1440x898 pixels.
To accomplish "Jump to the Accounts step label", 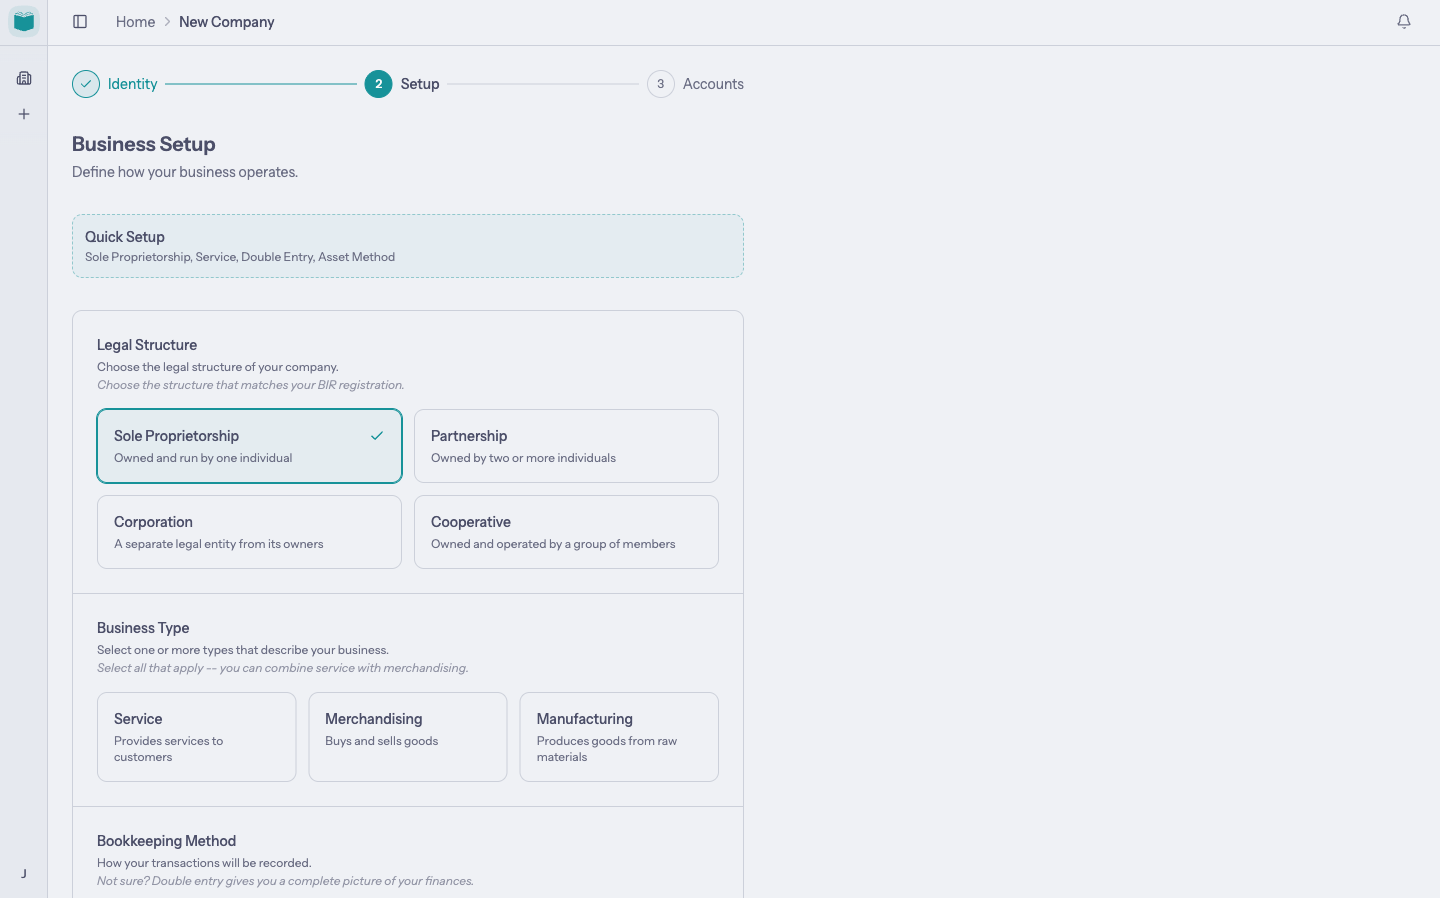I will (713, 84).
